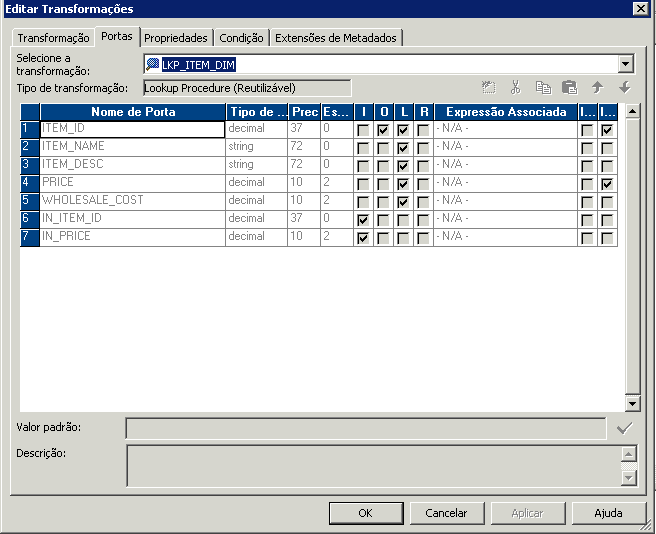
Task: Select the ITEM_DESC port name cell
Action: pos(133,166)
